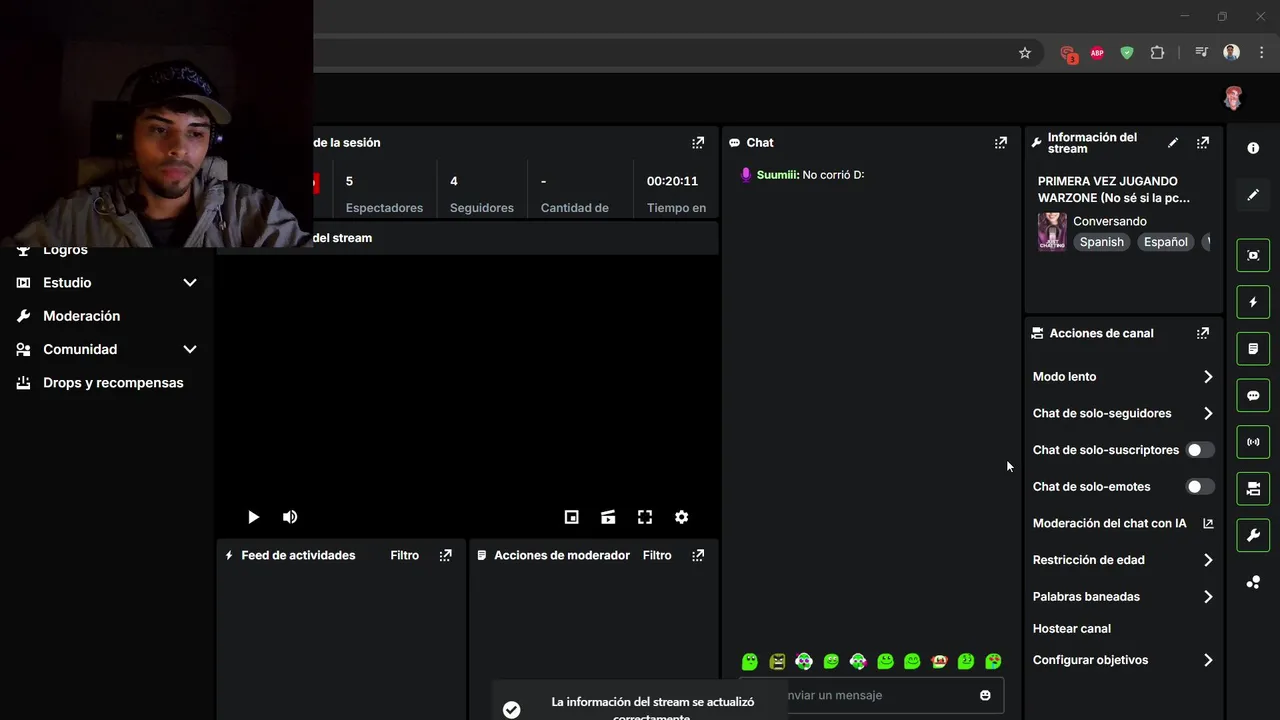Click username Suumiii in chat

click(x=777, y=175)
